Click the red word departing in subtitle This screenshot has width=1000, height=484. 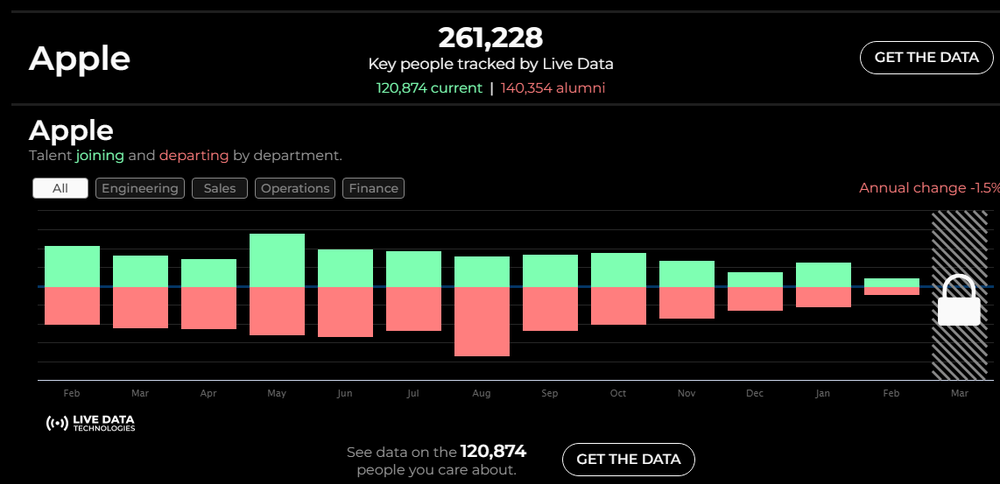tap(194, 156)
